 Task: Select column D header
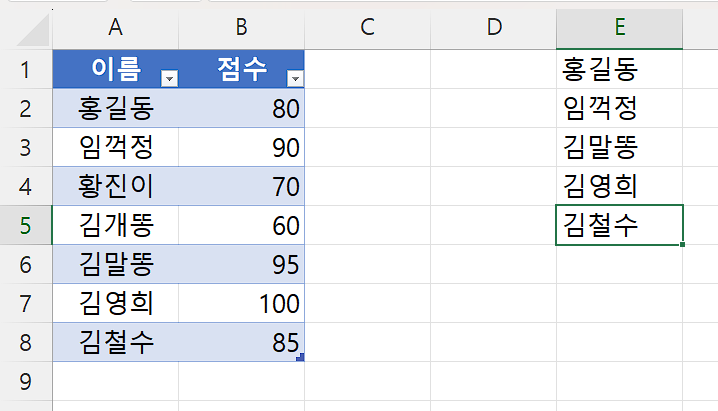[x=494, y=27]
